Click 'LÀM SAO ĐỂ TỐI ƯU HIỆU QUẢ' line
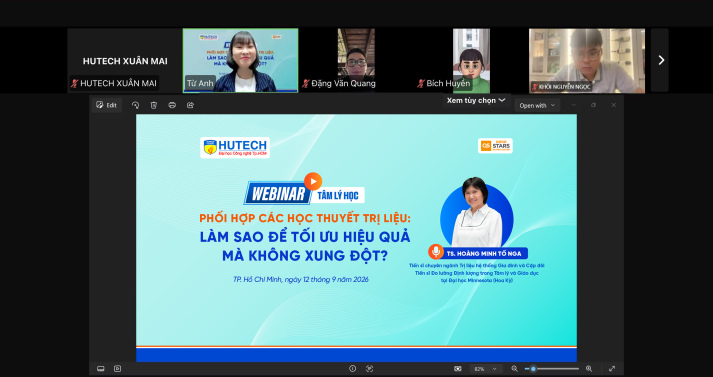Image resolution: width=713 pixels, height=377 pixels. (305, 236)
